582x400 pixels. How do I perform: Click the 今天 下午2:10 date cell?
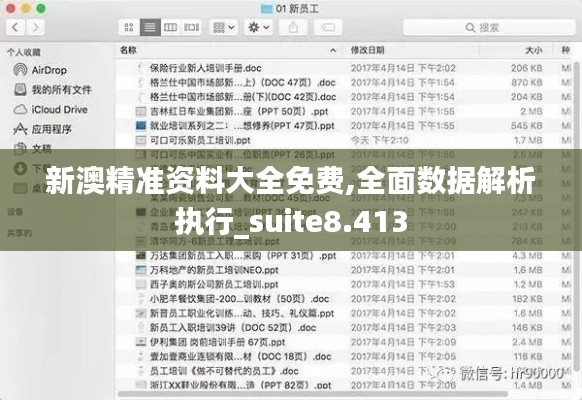pos(380,140)
